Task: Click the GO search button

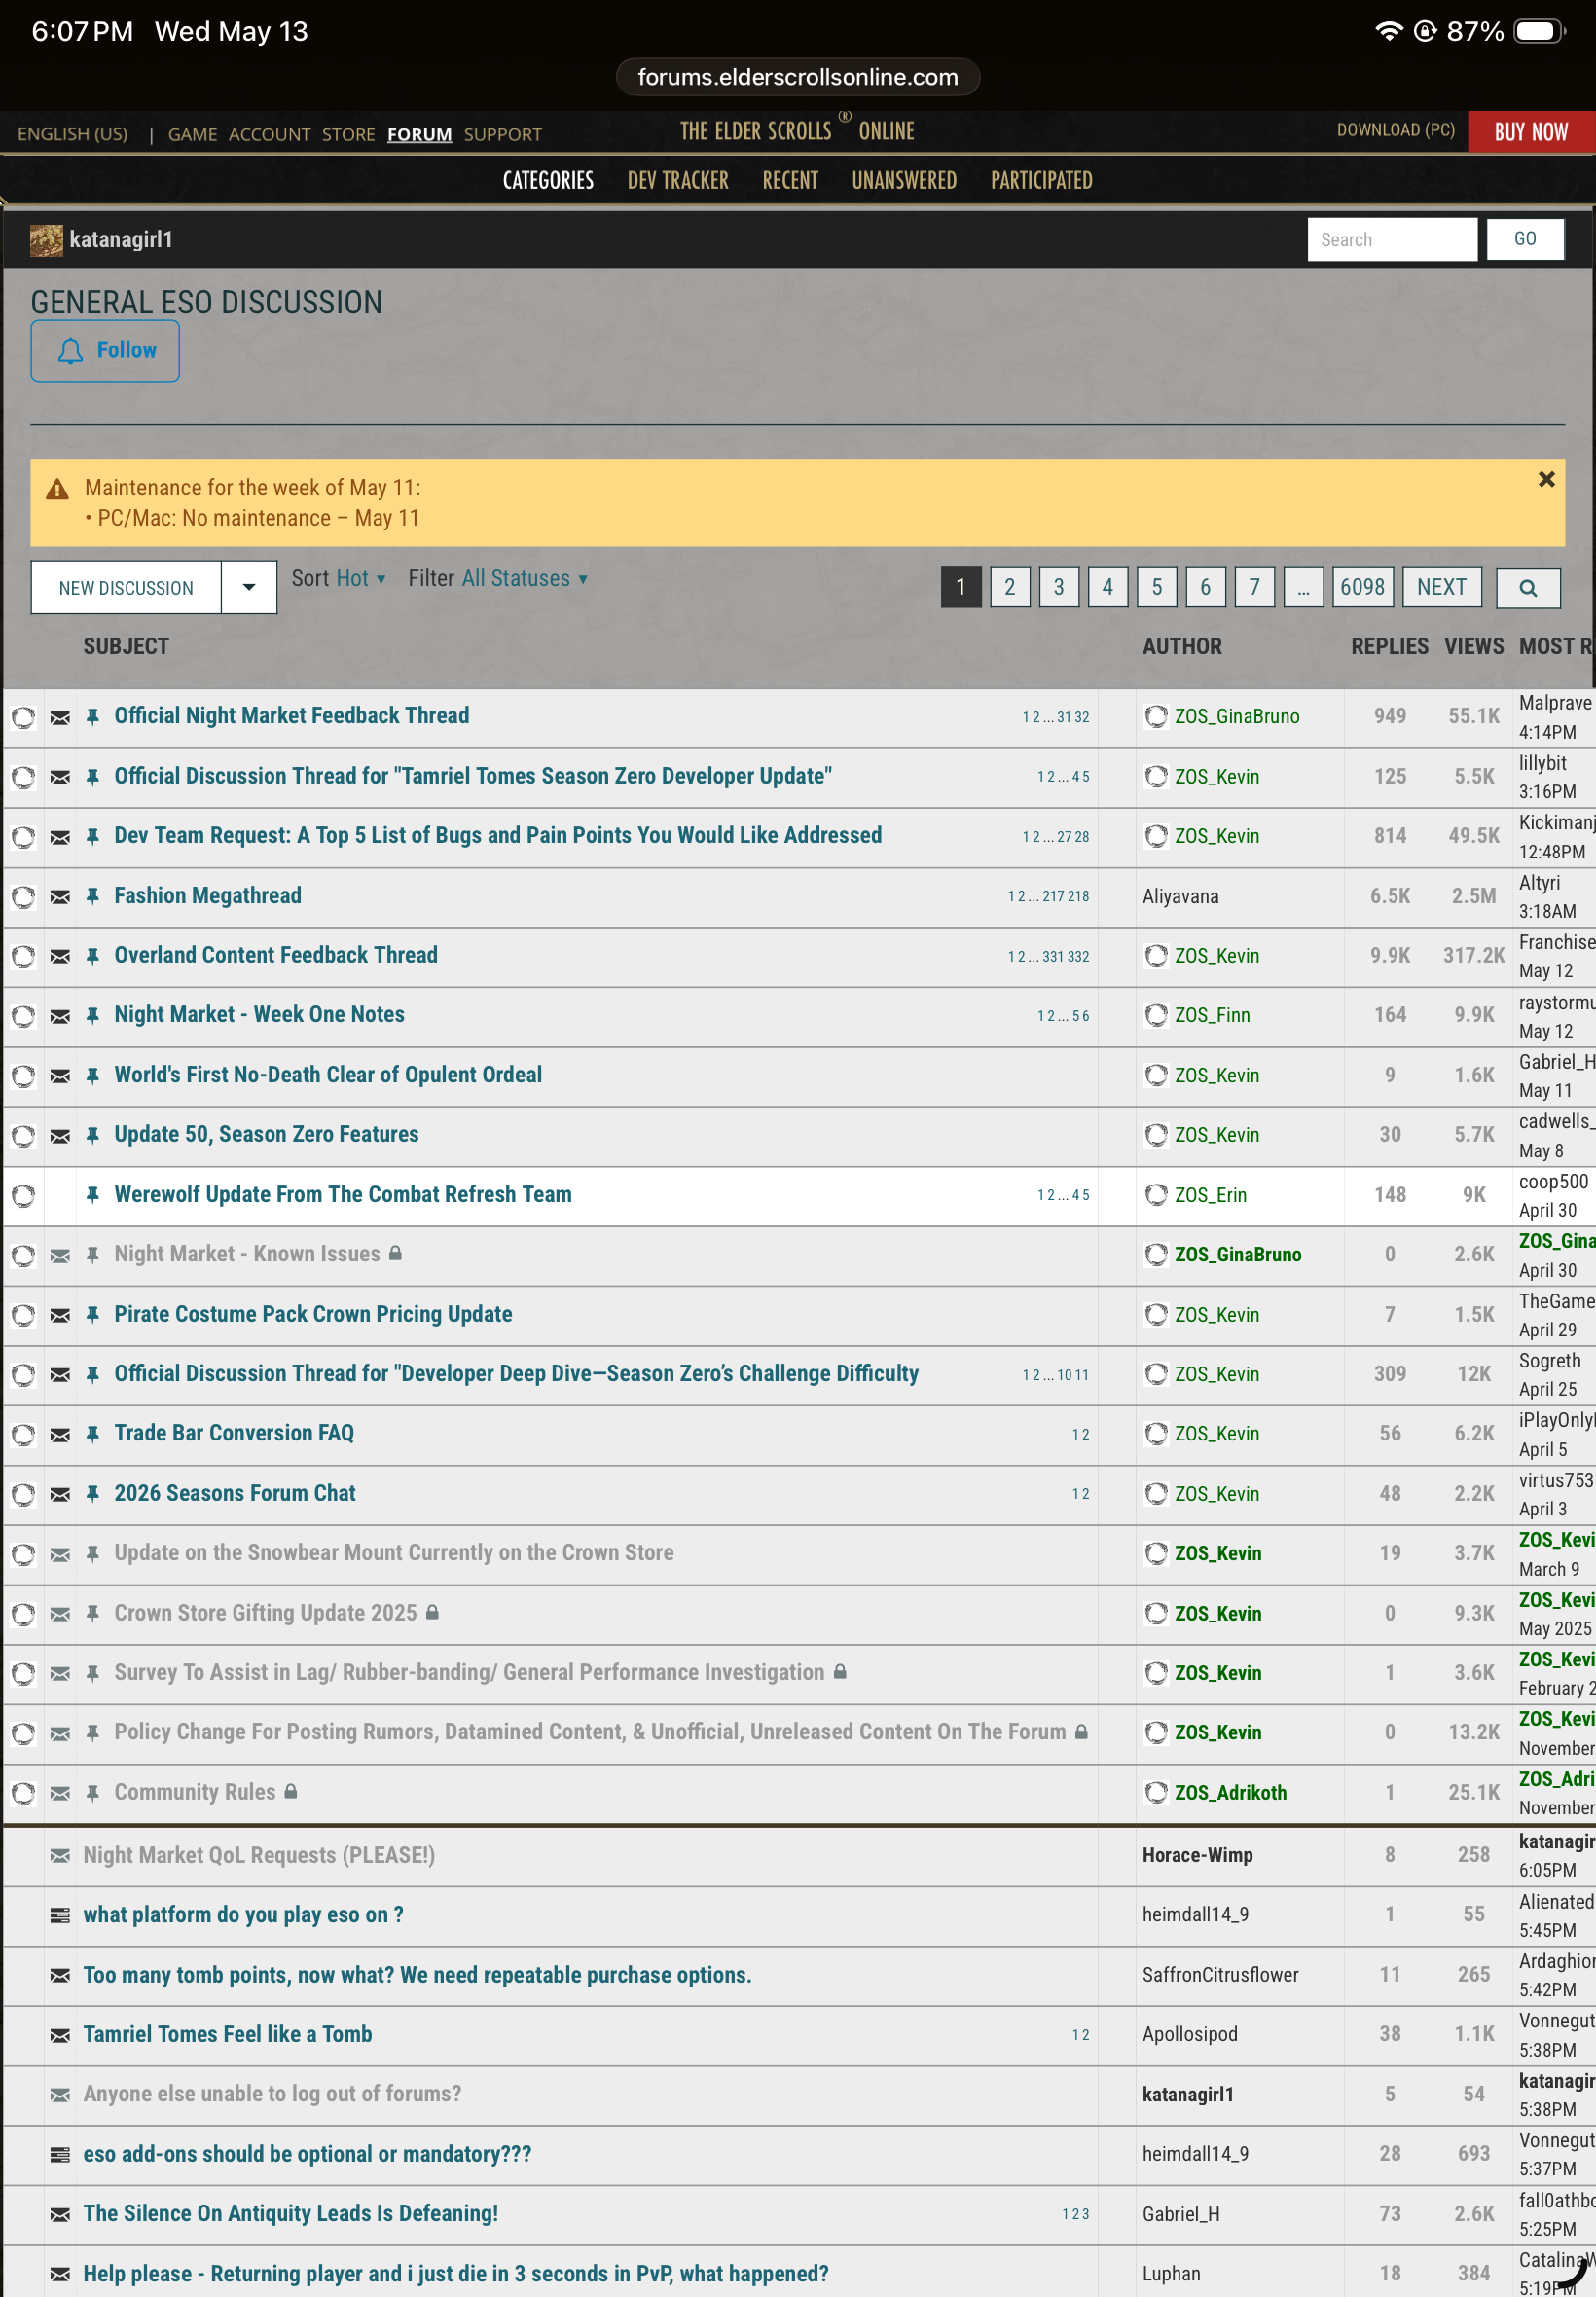Action: [x=1525, y=239]
